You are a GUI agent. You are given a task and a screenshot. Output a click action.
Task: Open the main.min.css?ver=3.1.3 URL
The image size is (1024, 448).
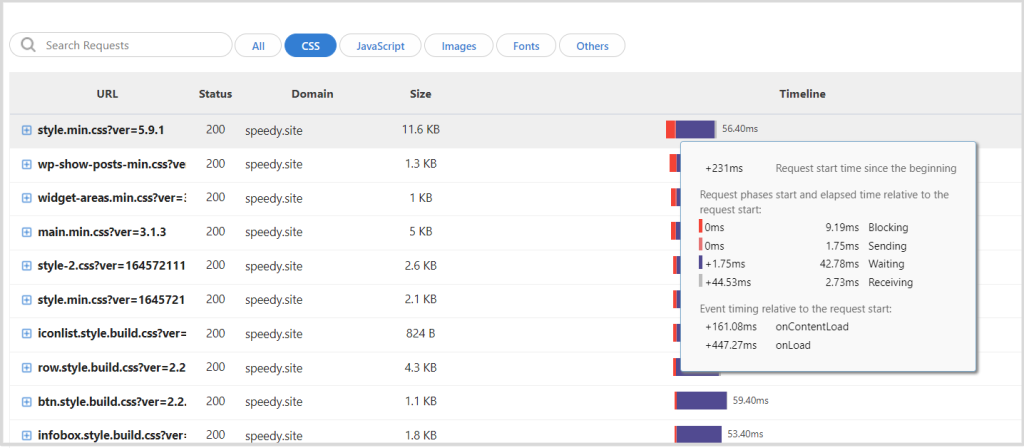[101, 232]
